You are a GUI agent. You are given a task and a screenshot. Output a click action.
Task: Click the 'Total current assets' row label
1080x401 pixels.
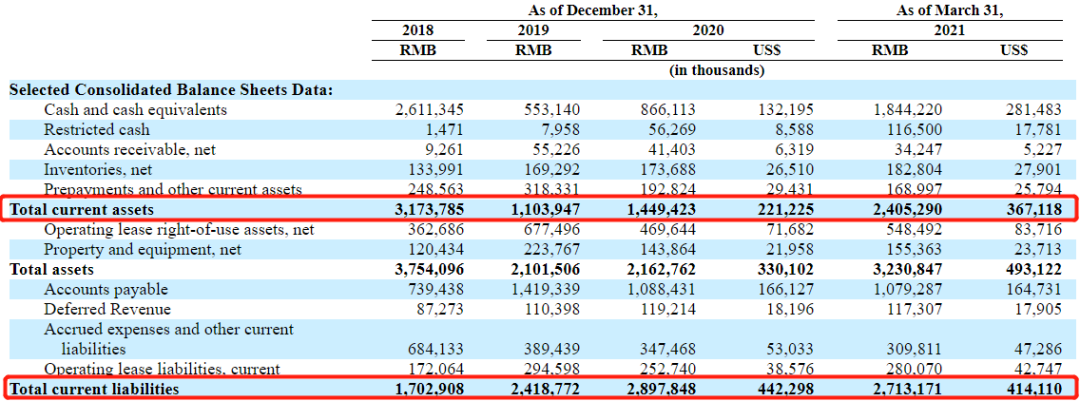(82, 209)
